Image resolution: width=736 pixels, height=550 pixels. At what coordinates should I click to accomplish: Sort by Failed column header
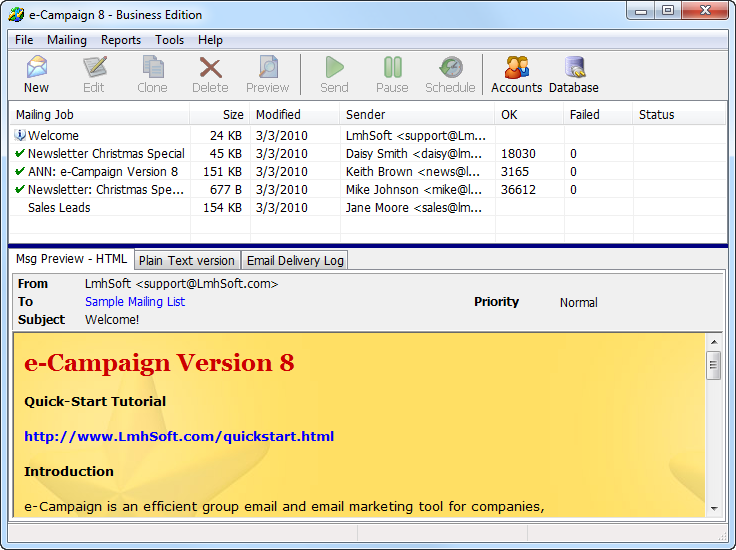pos(598,115)
